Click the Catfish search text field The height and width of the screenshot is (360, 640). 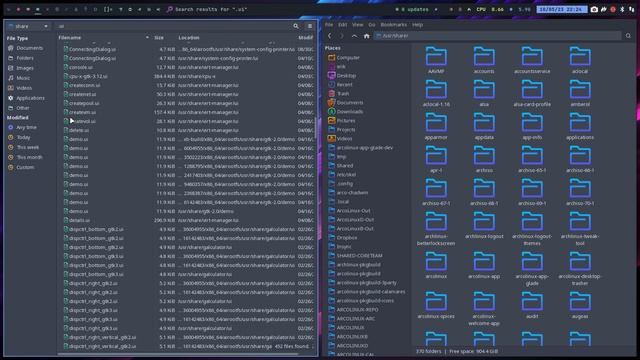point(173,26)
